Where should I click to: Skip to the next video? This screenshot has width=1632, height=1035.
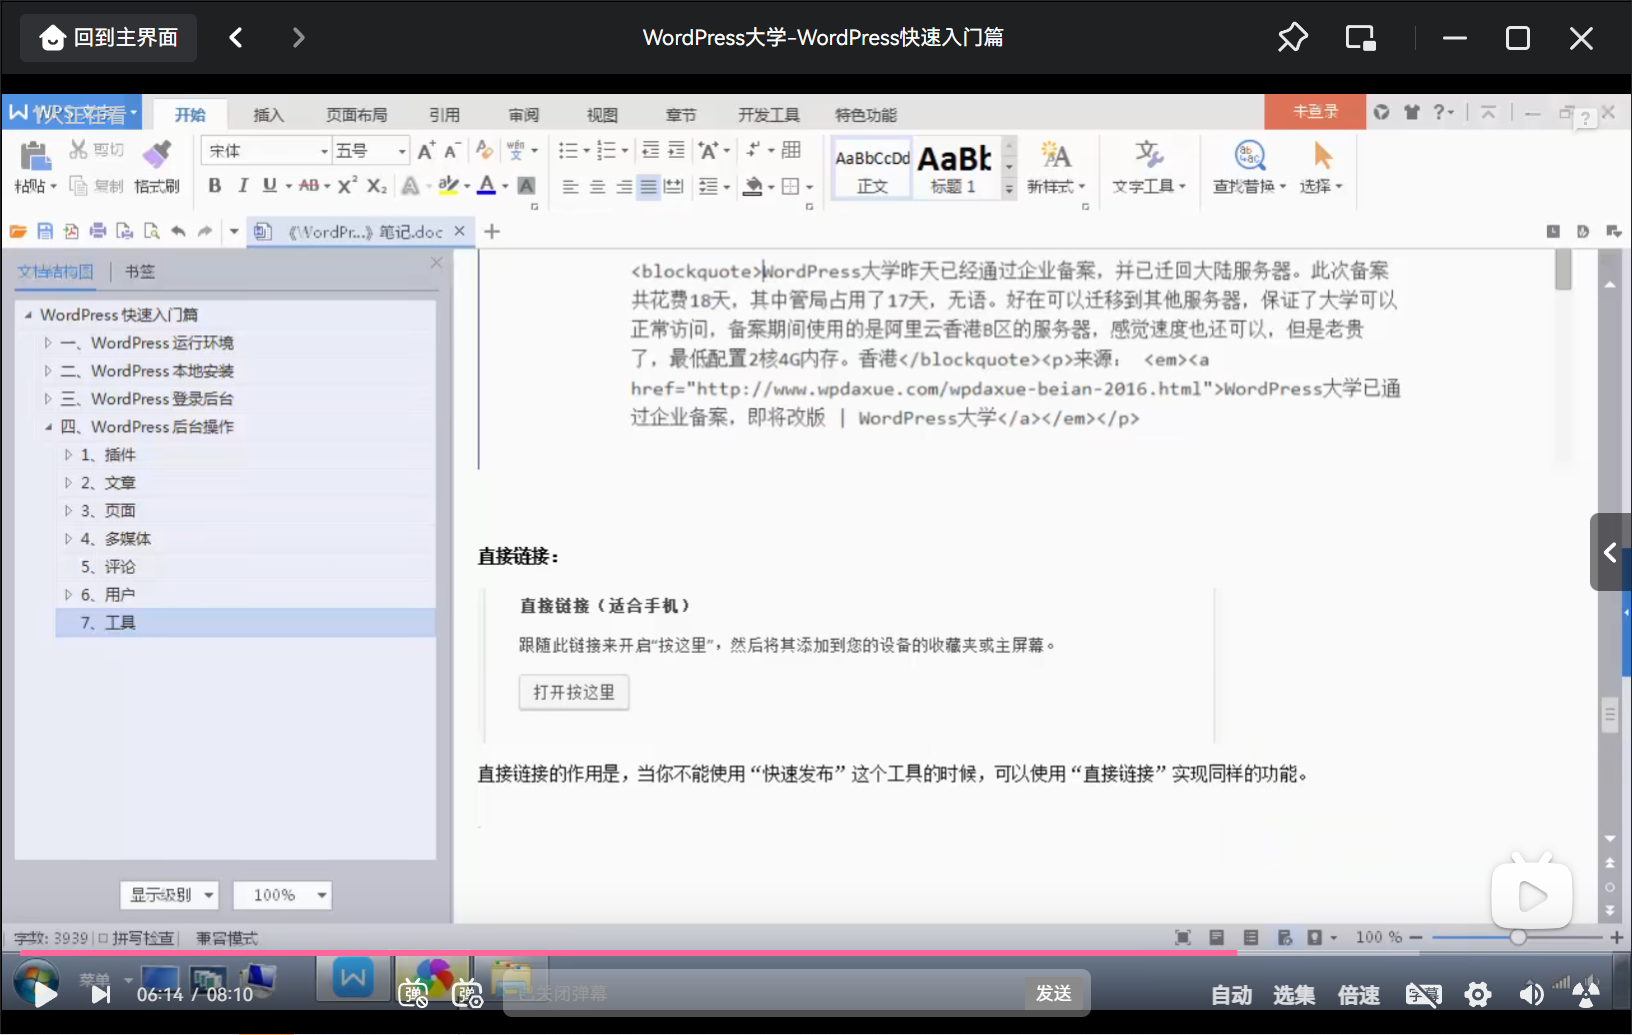(x=101, y=994)
